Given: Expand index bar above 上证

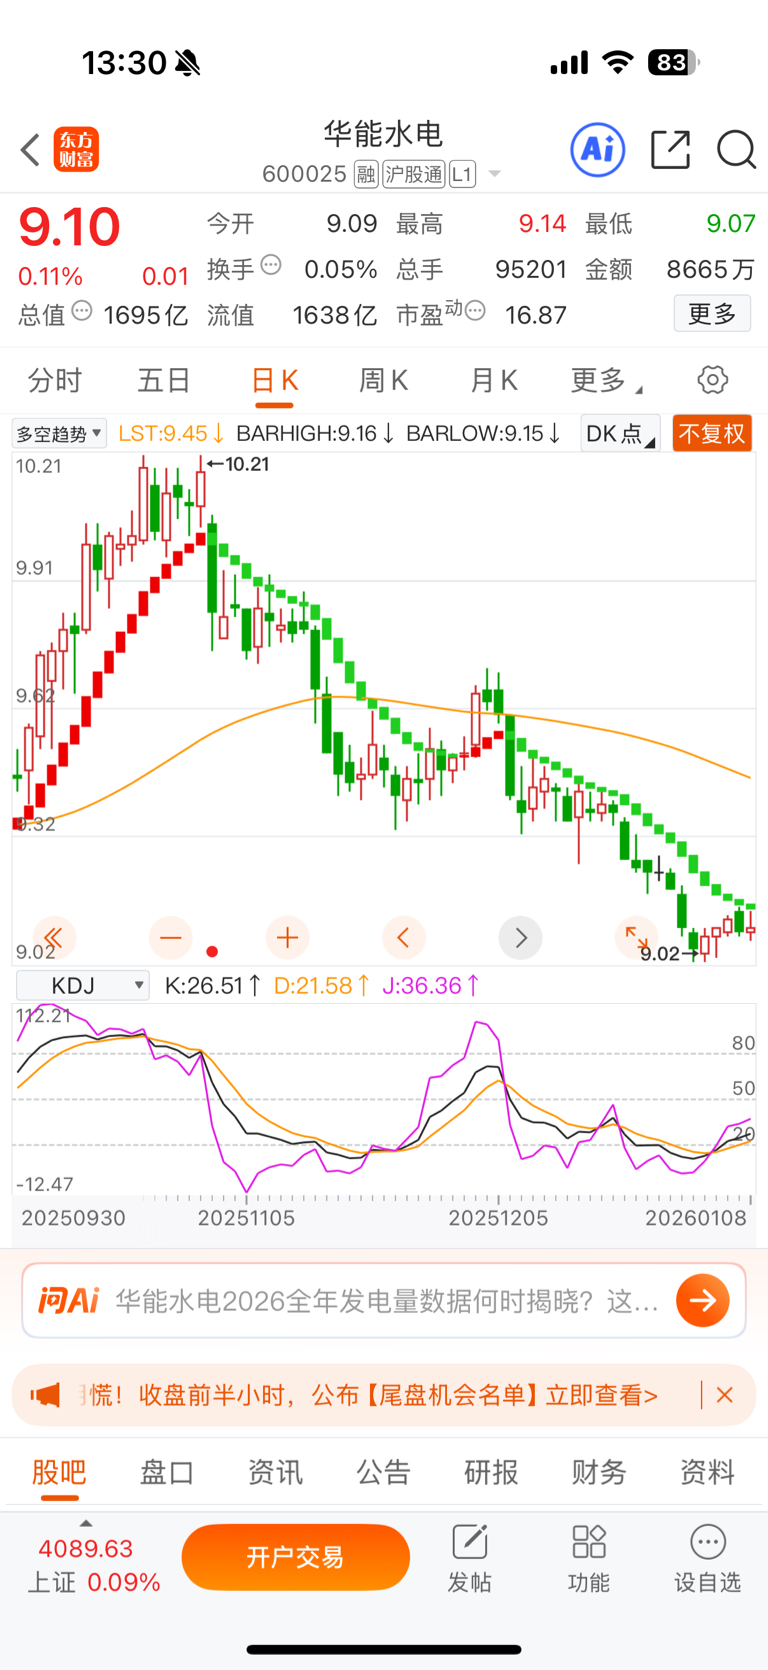Looking at the screenshot, I should pyautogui.click(x=86, y=1523).
